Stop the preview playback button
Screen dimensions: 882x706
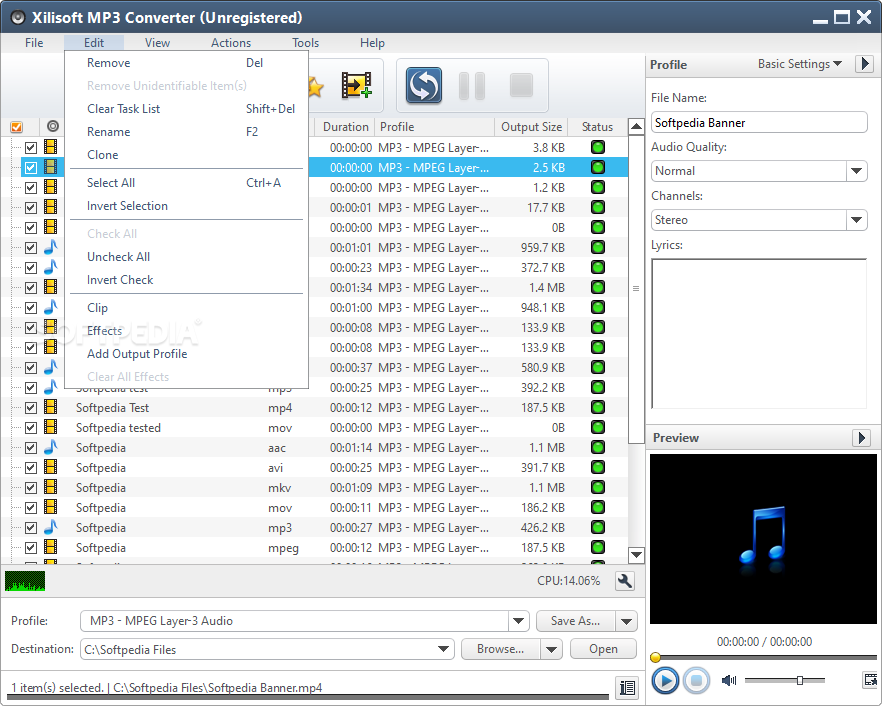[x=696, y=681]
